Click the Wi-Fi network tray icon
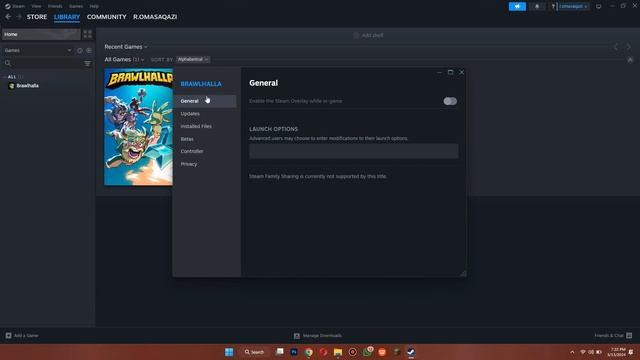The height and width of the screenshot is (360, 640). click(583, 352)
